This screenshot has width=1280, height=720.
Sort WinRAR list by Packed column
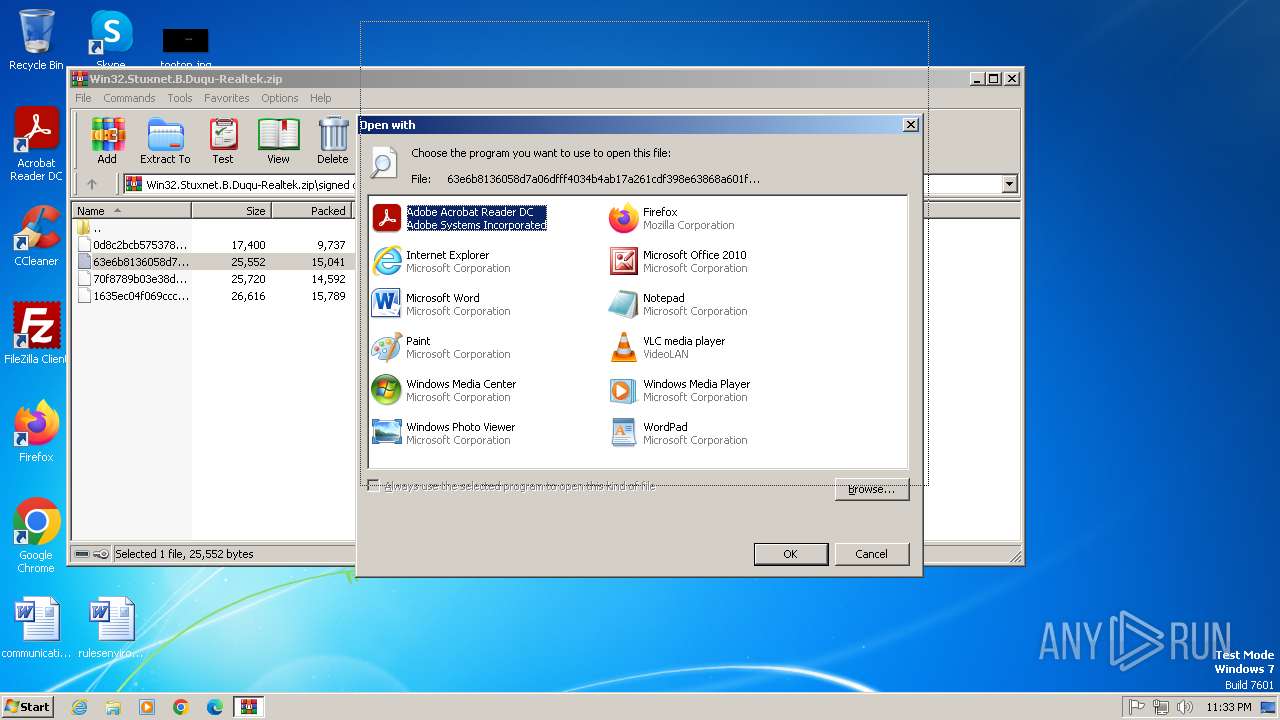click(x=311, y=211)
